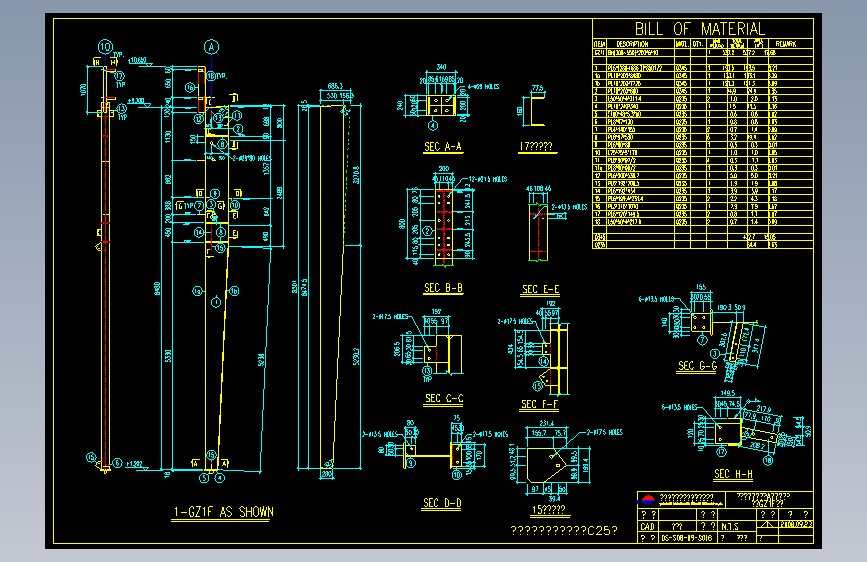Image resolution: width=867 pixels, height=562 pixels.
Task: Click the '12-Ø21.5 HOLES' annotation
Action: click(x=488, y=179)
